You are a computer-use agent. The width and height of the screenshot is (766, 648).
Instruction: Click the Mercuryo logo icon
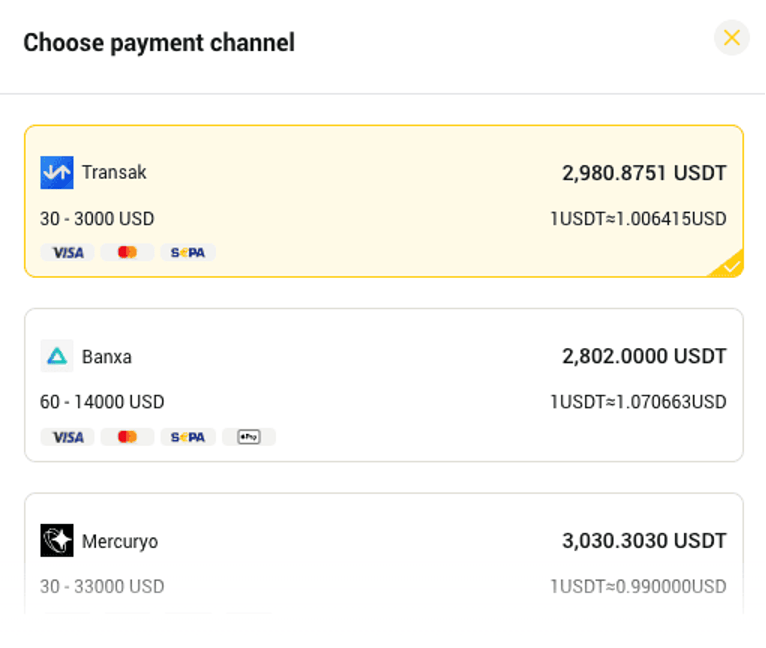[57, 540]
